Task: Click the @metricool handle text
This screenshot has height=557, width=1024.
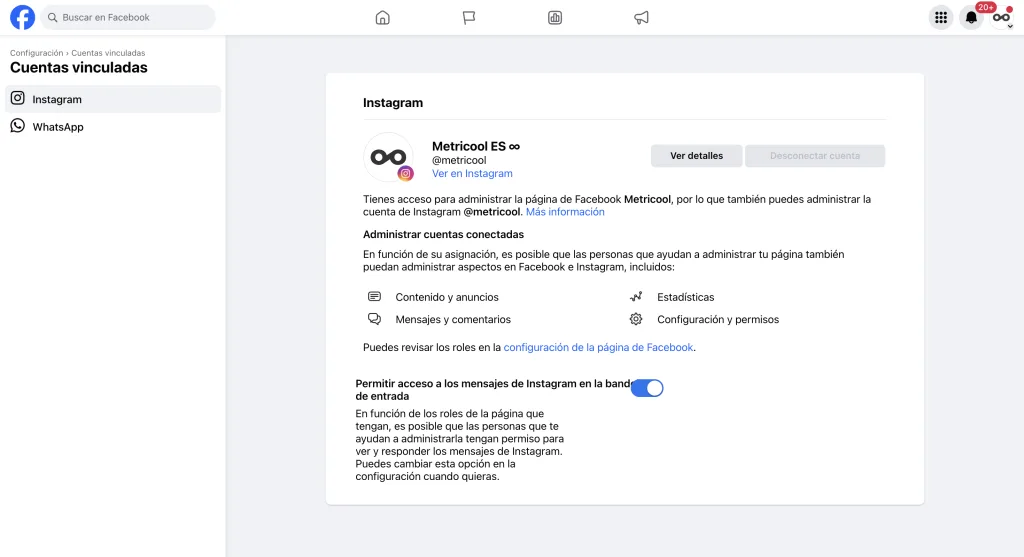Action: 459,161
